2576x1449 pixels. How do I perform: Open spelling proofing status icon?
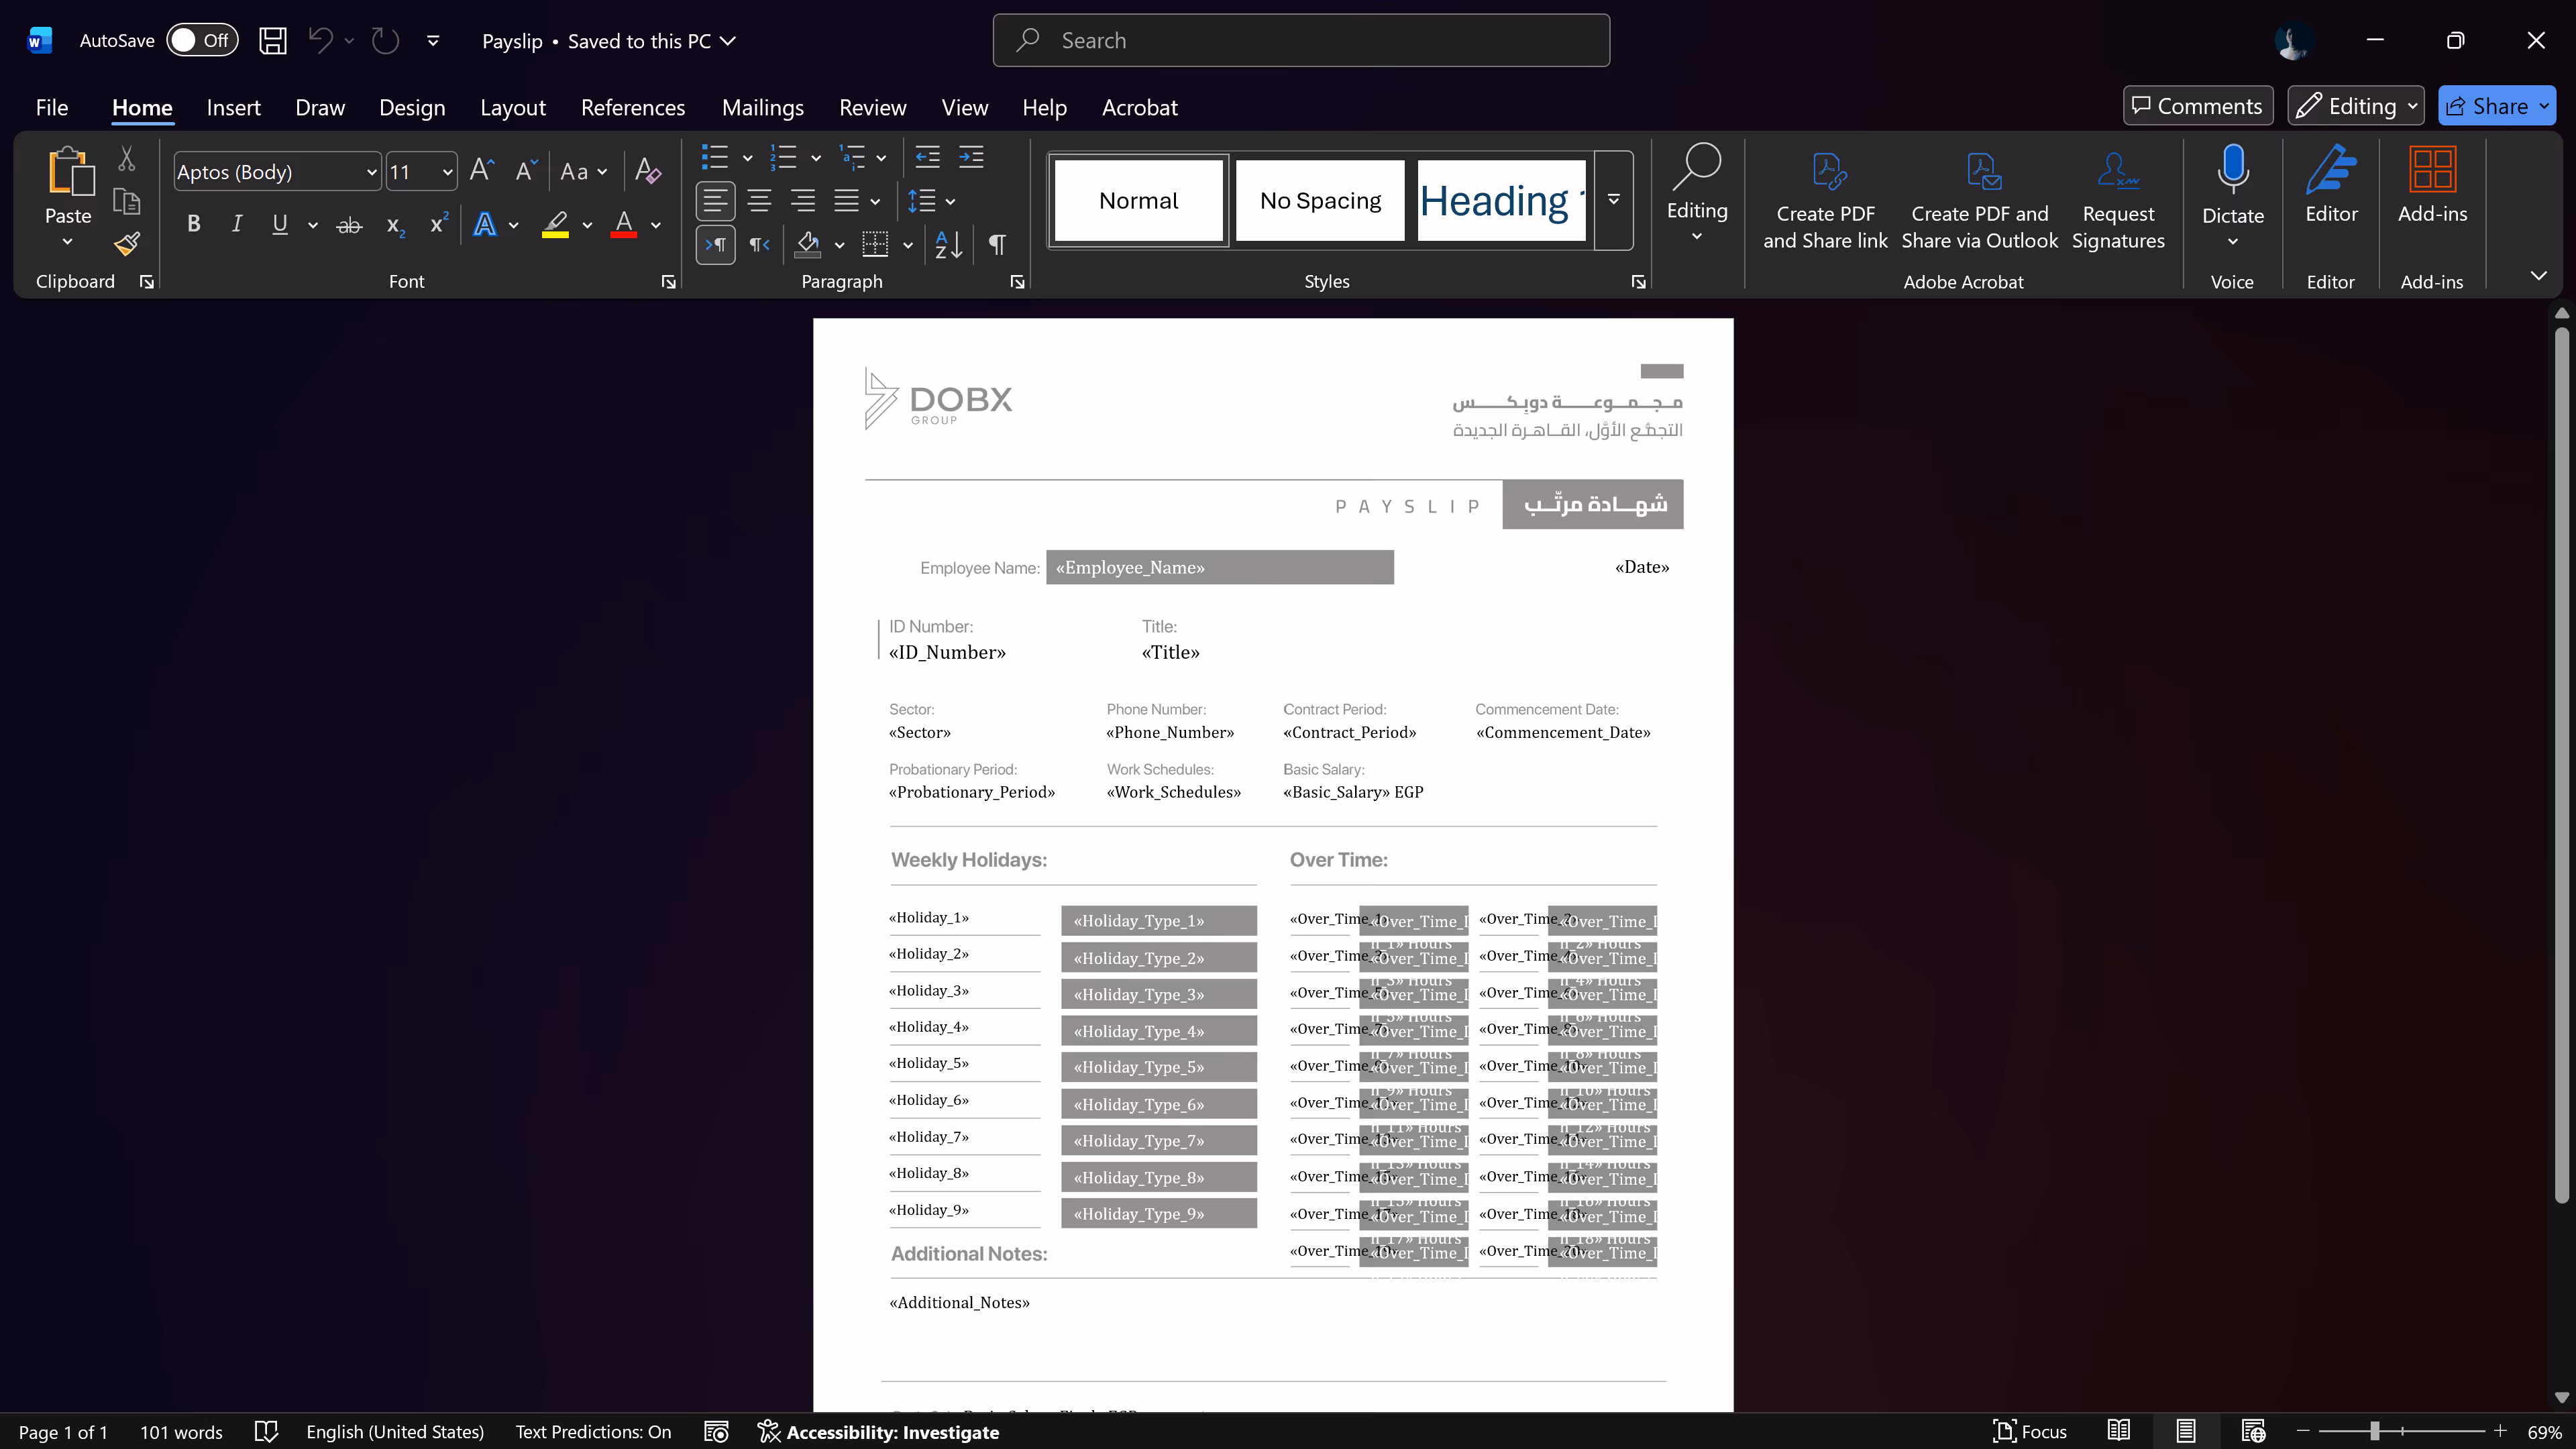pos(266,1431)
